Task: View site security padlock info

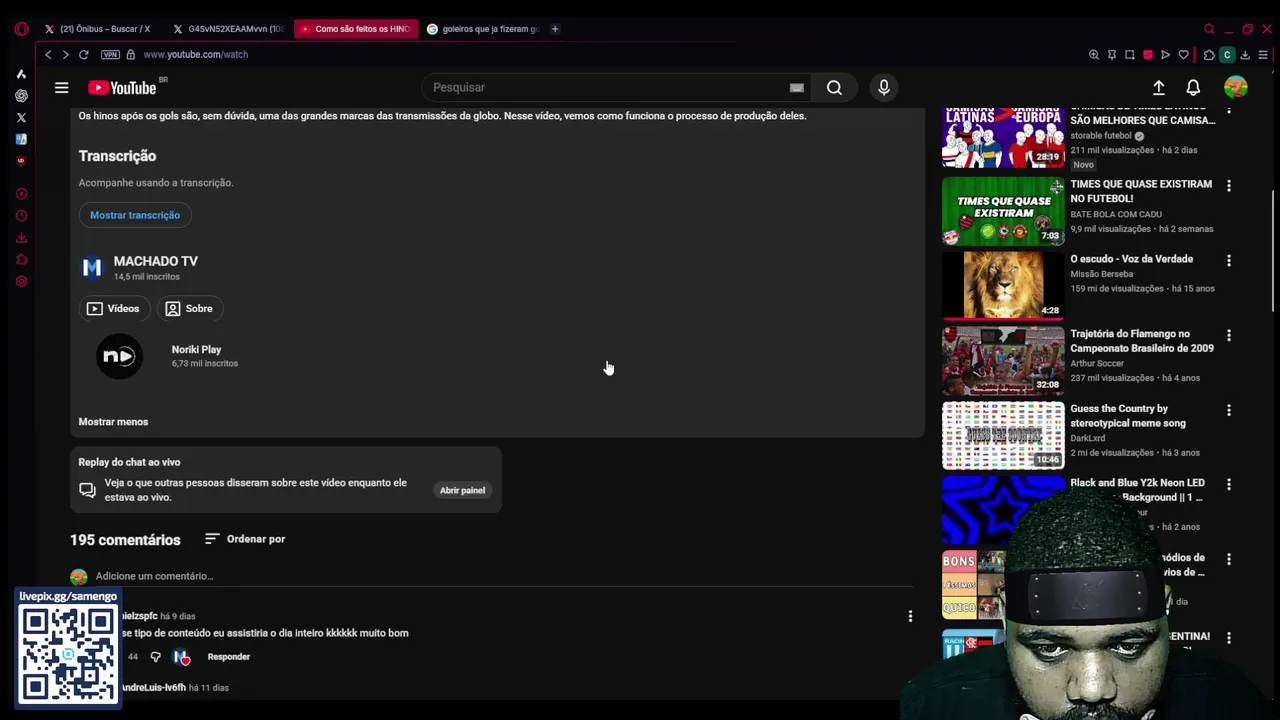Action: tap(130, 55)
